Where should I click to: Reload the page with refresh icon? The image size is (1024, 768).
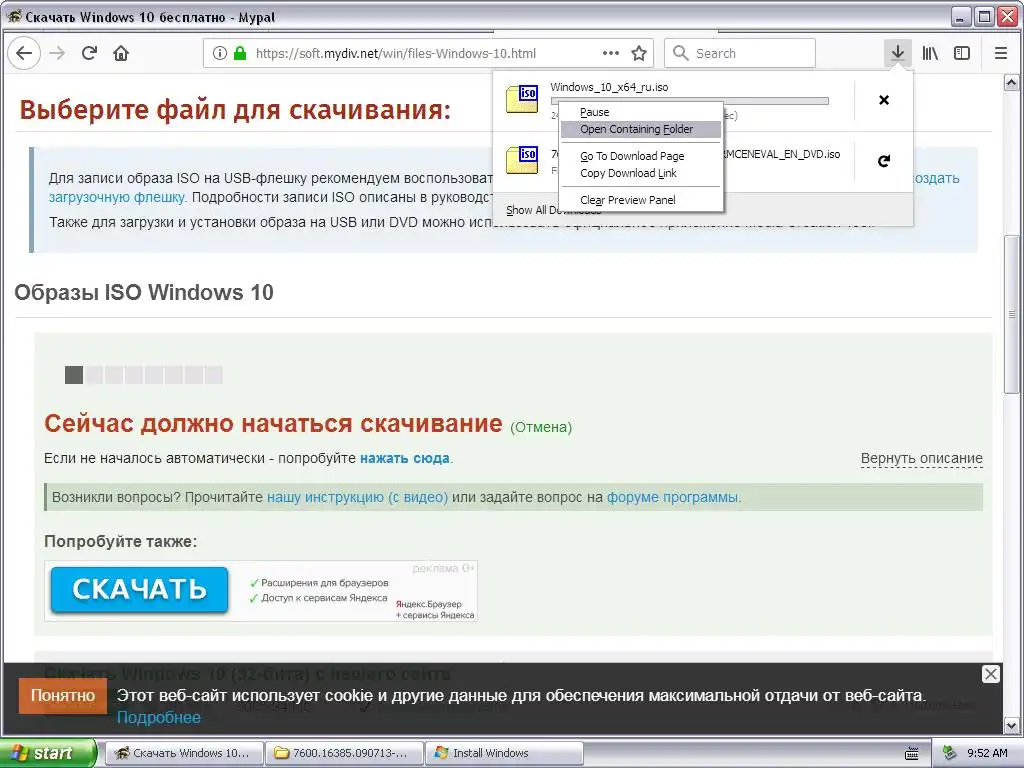(x=89, y=53)
